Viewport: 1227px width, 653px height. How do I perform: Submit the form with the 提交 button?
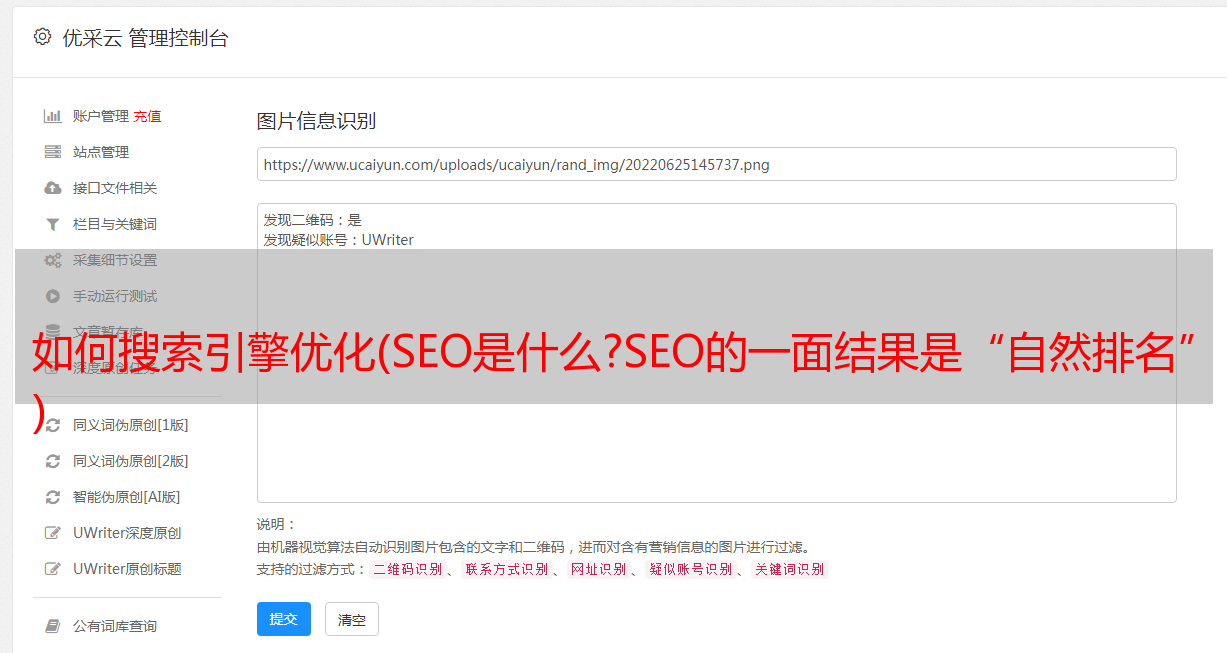(x=284, y=619)
